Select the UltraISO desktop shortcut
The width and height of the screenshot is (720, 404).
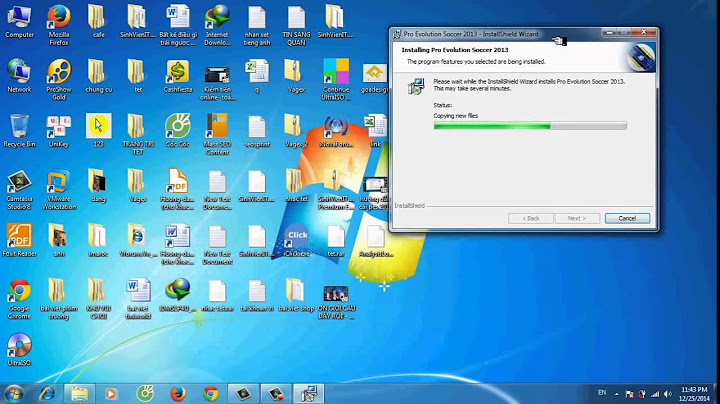coord(19,349)
